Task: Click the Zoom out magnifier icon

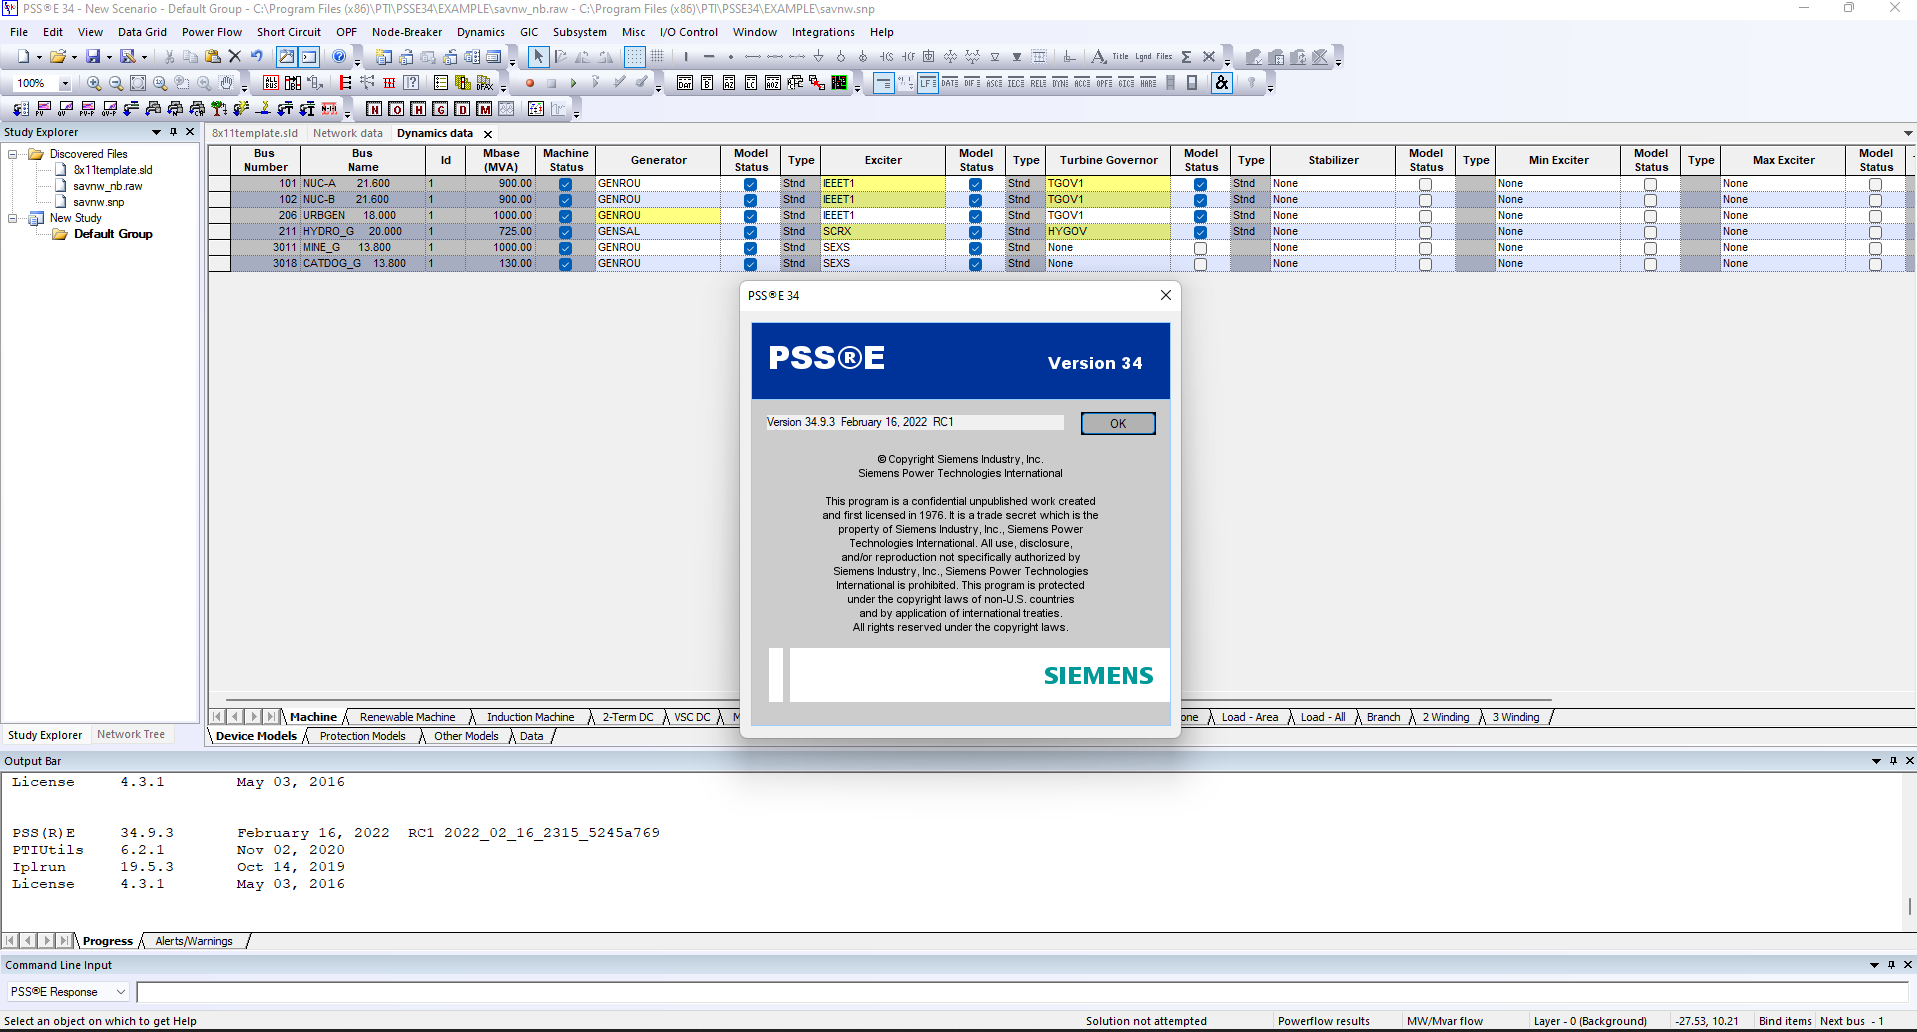Action: (x=116, y=83)
